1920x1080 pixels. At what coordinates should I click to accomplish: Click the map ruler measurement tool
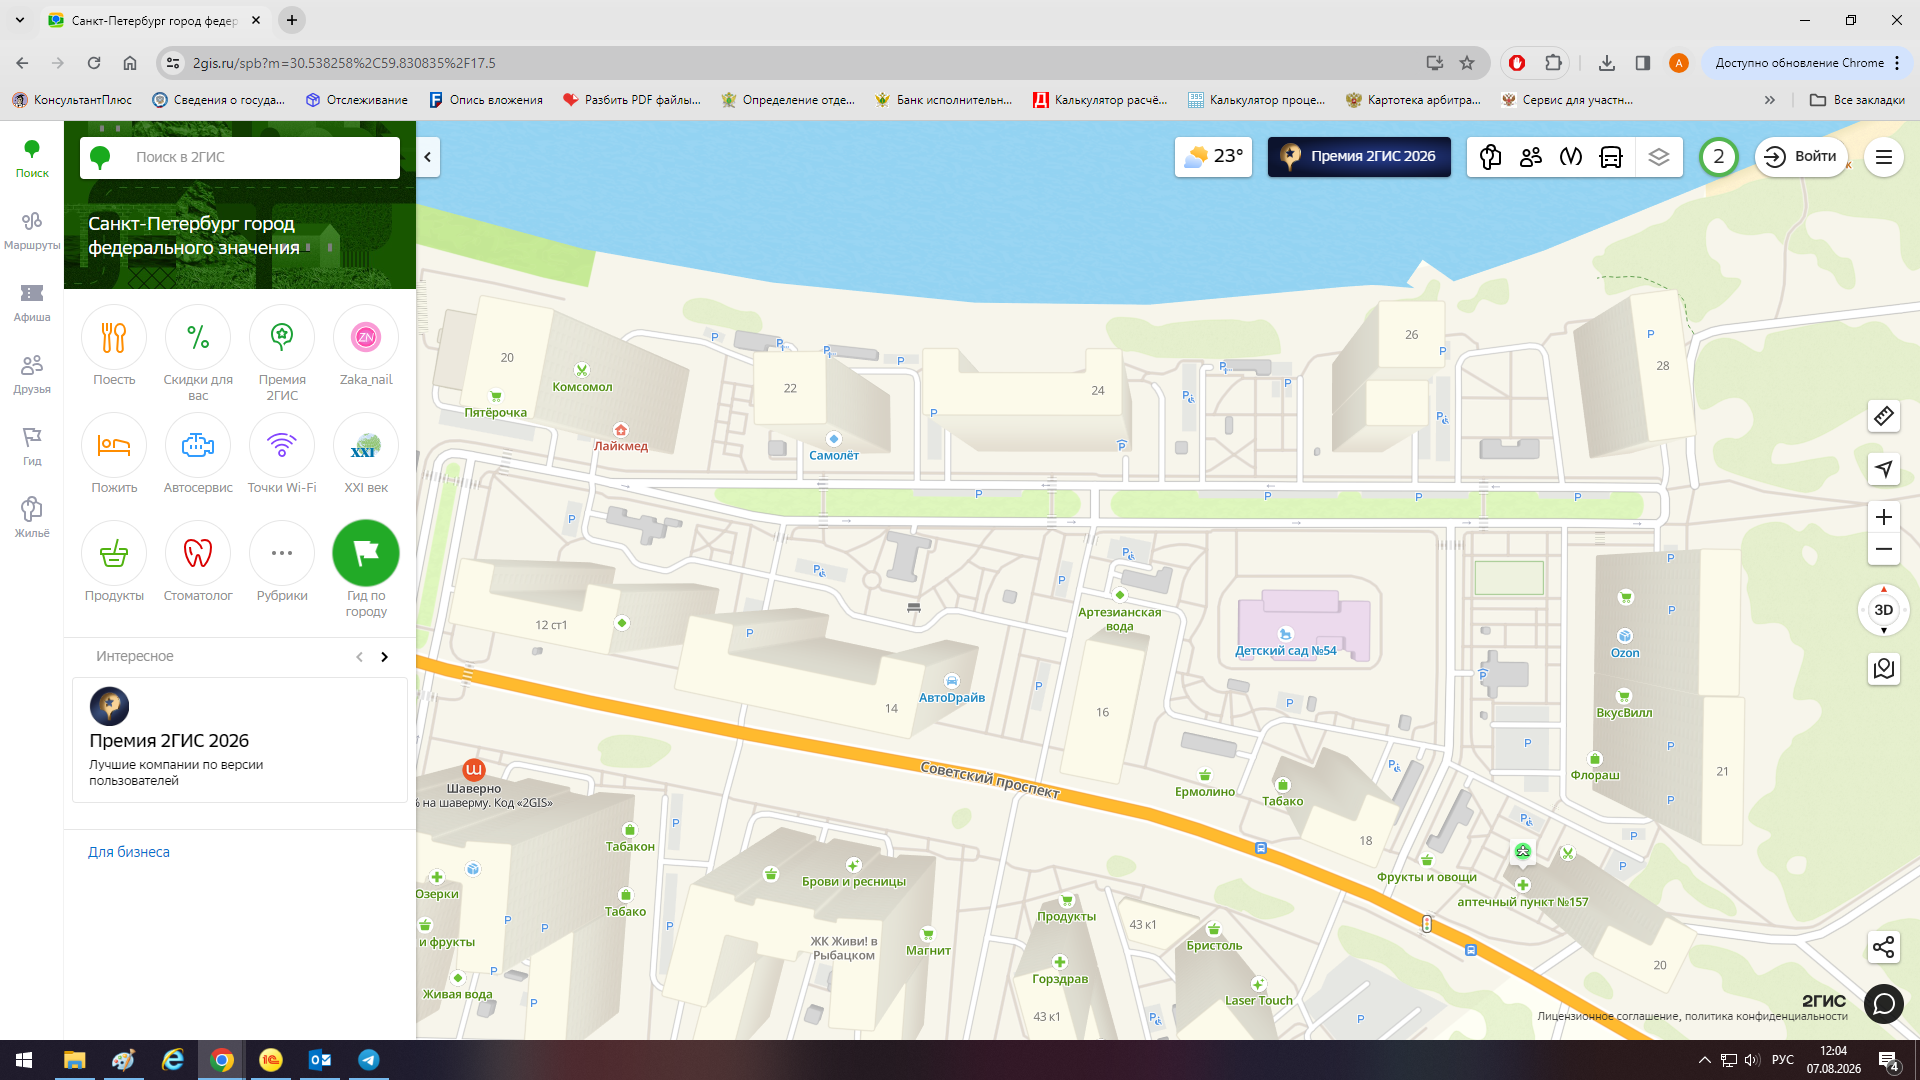(1884, 416)
